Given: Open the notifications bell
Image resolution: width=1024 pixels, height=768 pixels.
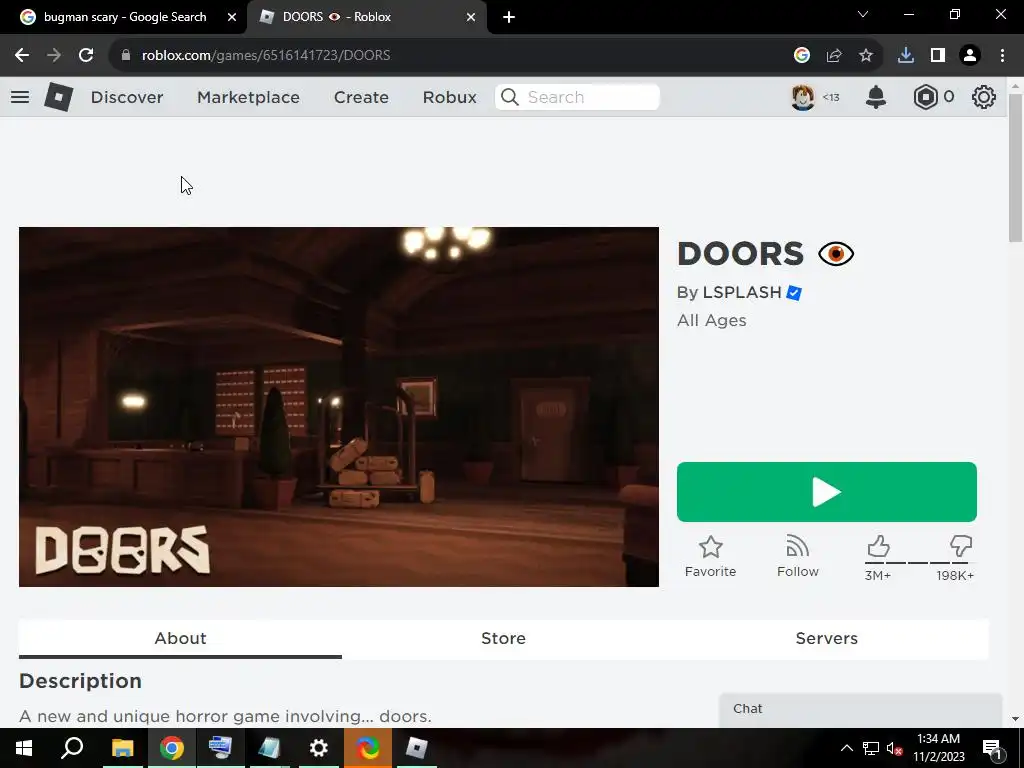Looking at the screenshot, I should pos(876,97).
